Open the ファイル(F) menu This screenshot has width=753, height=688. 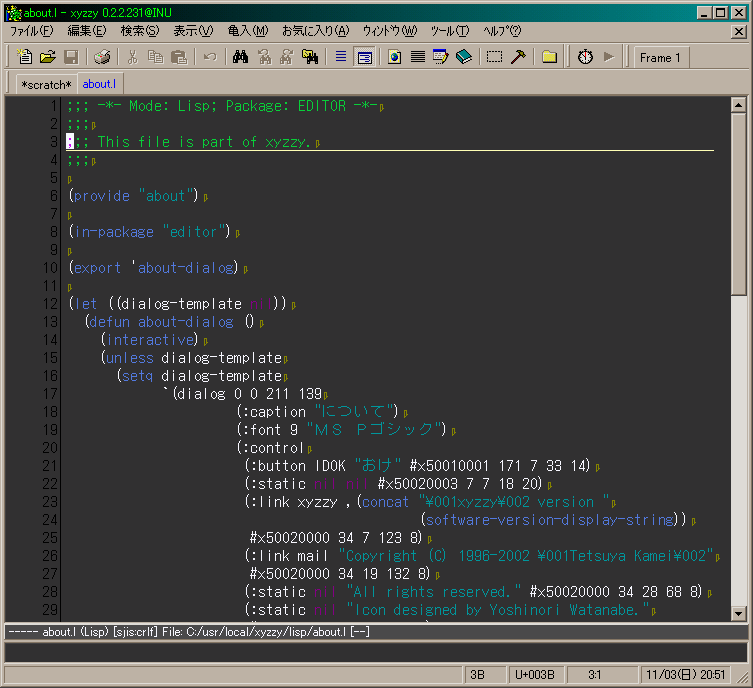point(32,31)
